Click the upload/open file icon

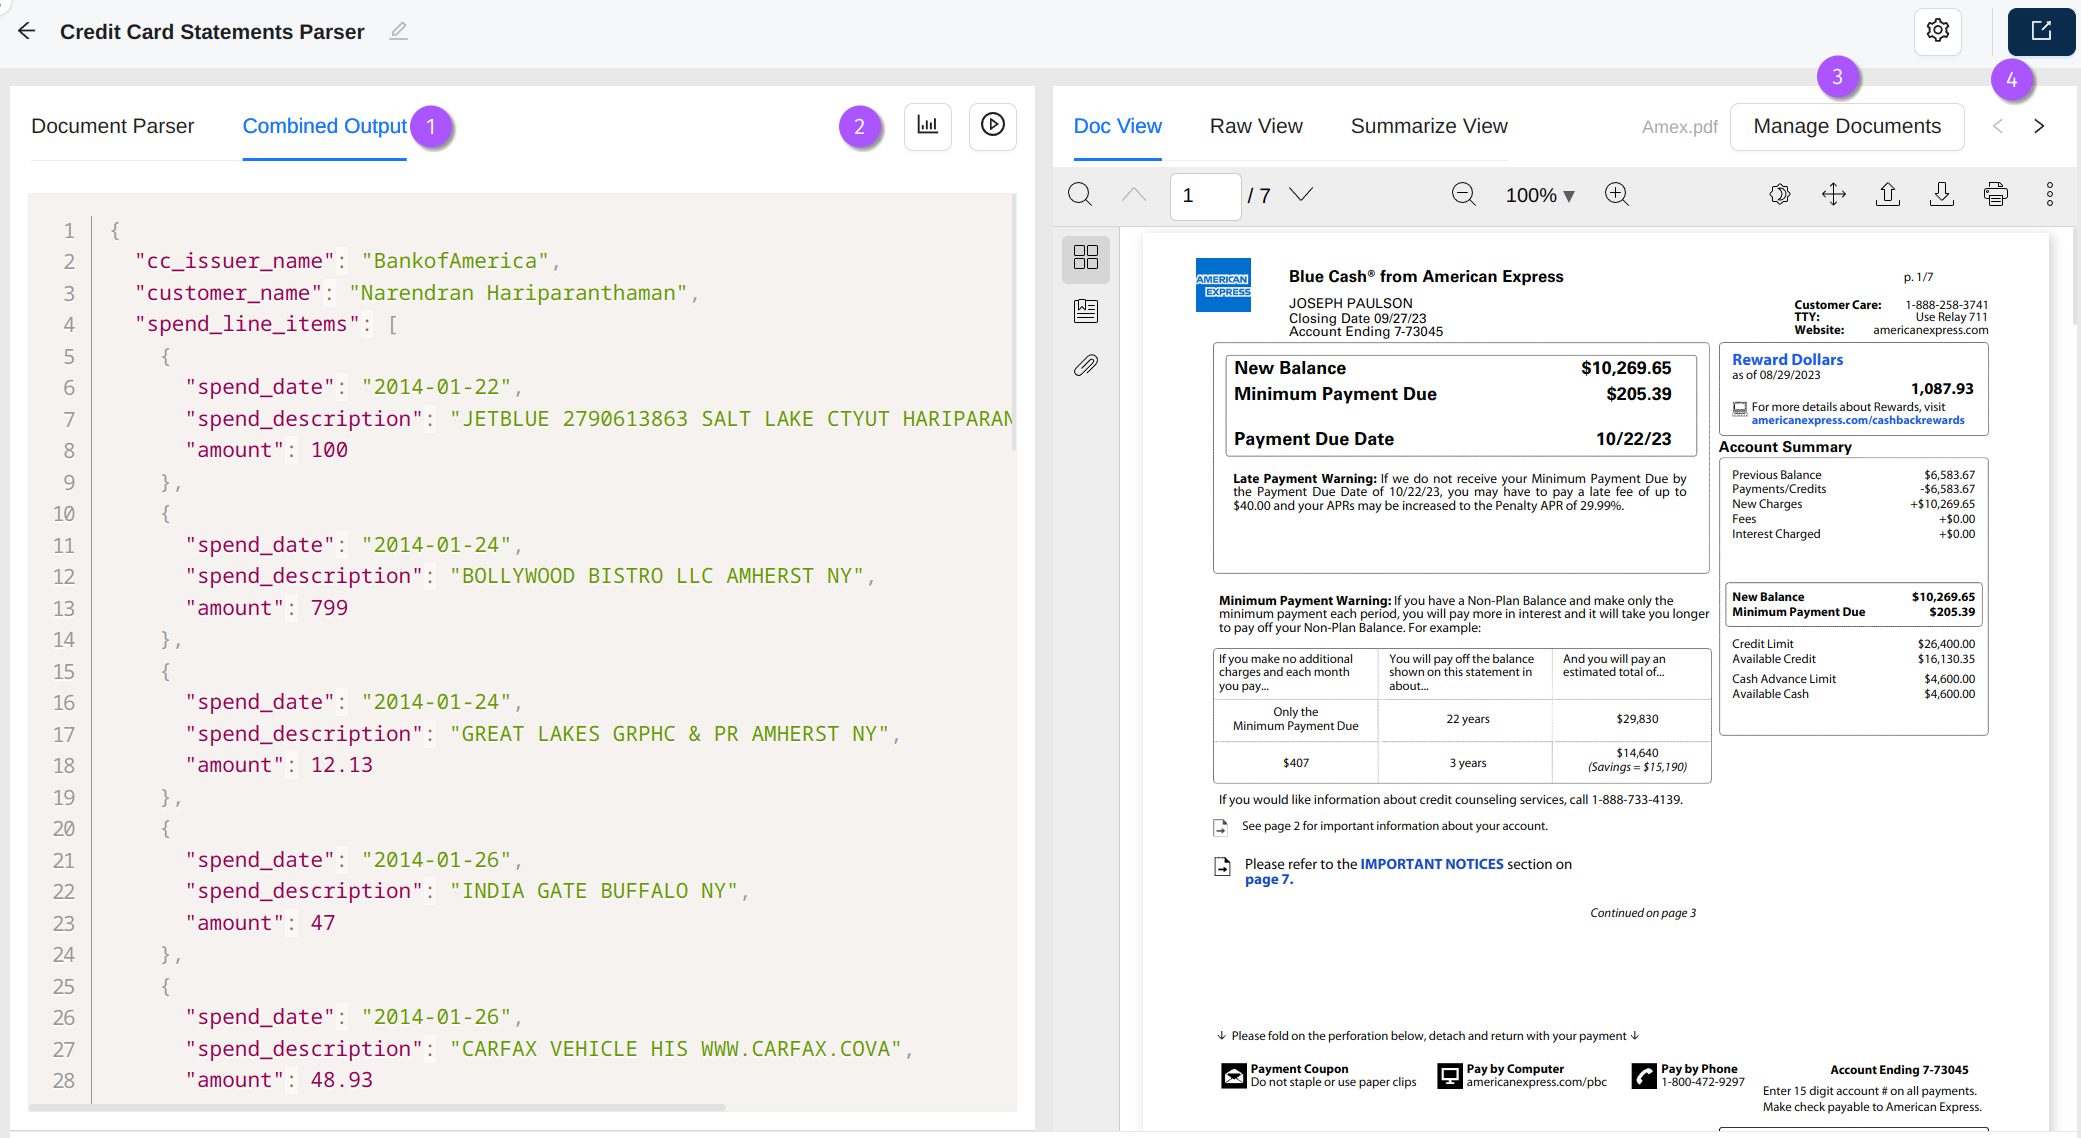1888,194
